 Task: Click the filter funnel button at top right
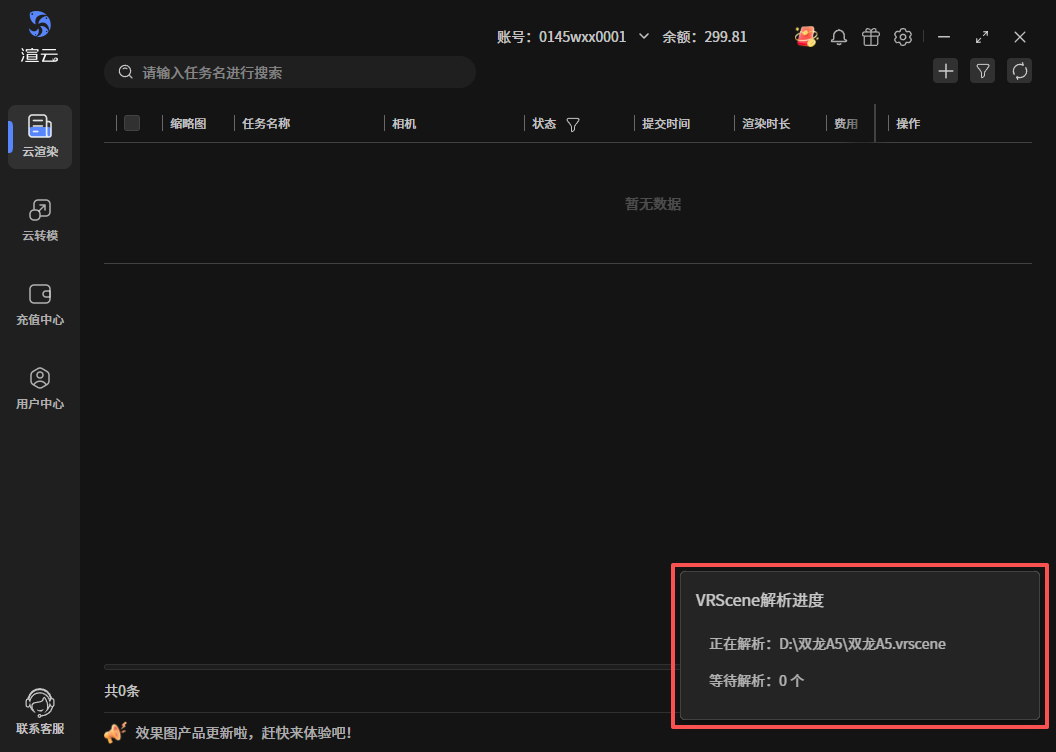point(982,71)
